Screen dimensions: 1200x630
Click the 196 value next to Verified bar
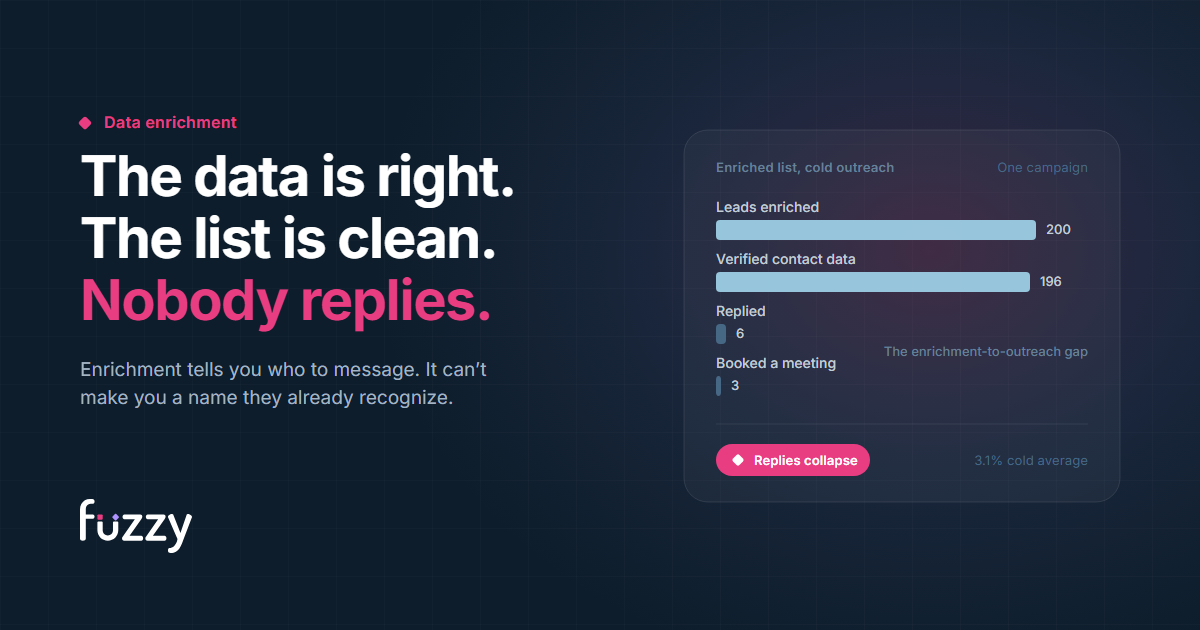coord(1051,282)
